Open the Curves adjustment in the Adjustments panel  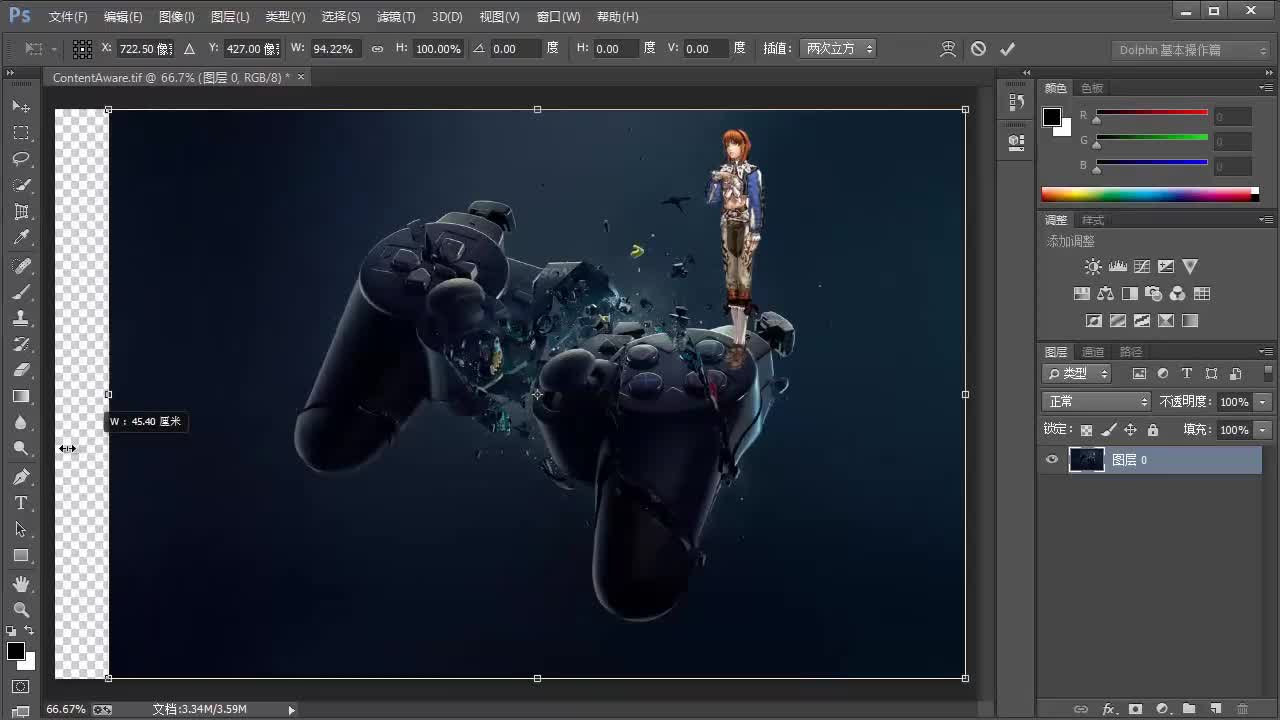tap(1142, 266)
